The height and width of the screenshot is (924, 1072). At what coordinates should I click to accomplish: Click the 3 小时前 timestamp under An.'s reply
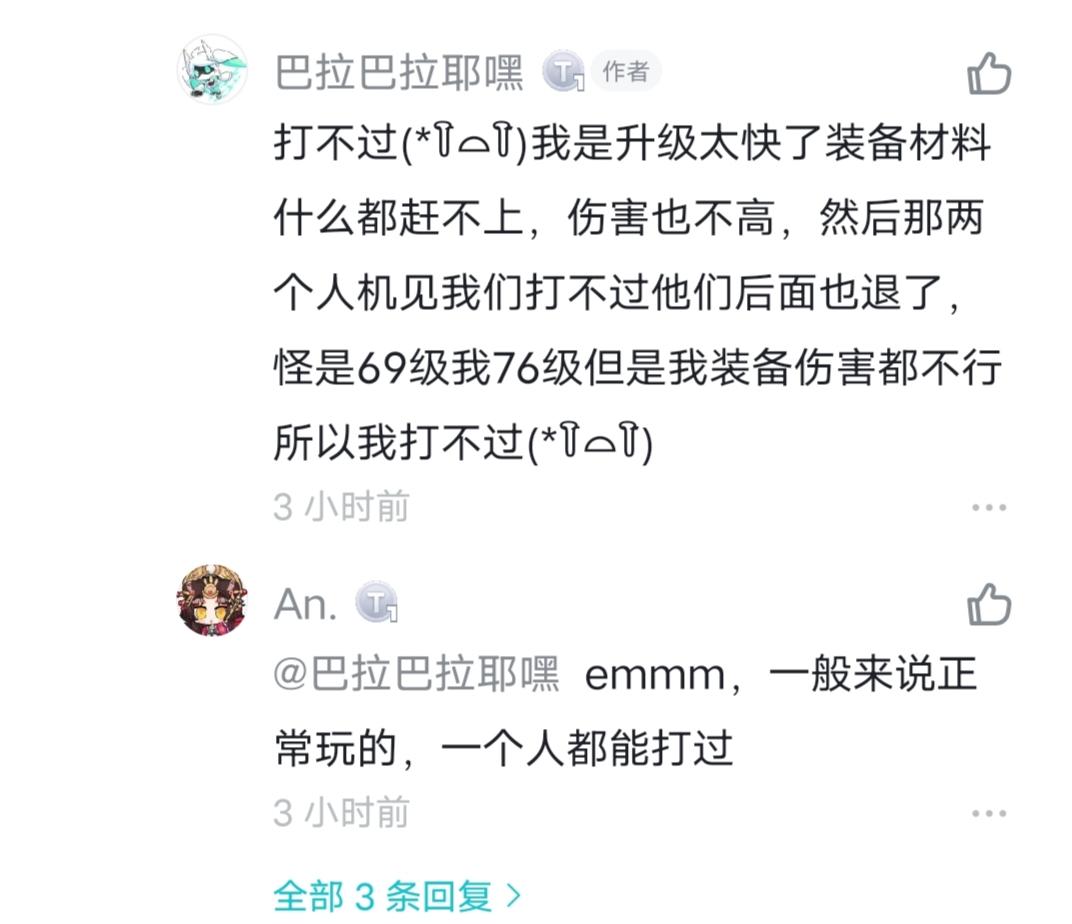pyautogui.click(x=342, y=813)
